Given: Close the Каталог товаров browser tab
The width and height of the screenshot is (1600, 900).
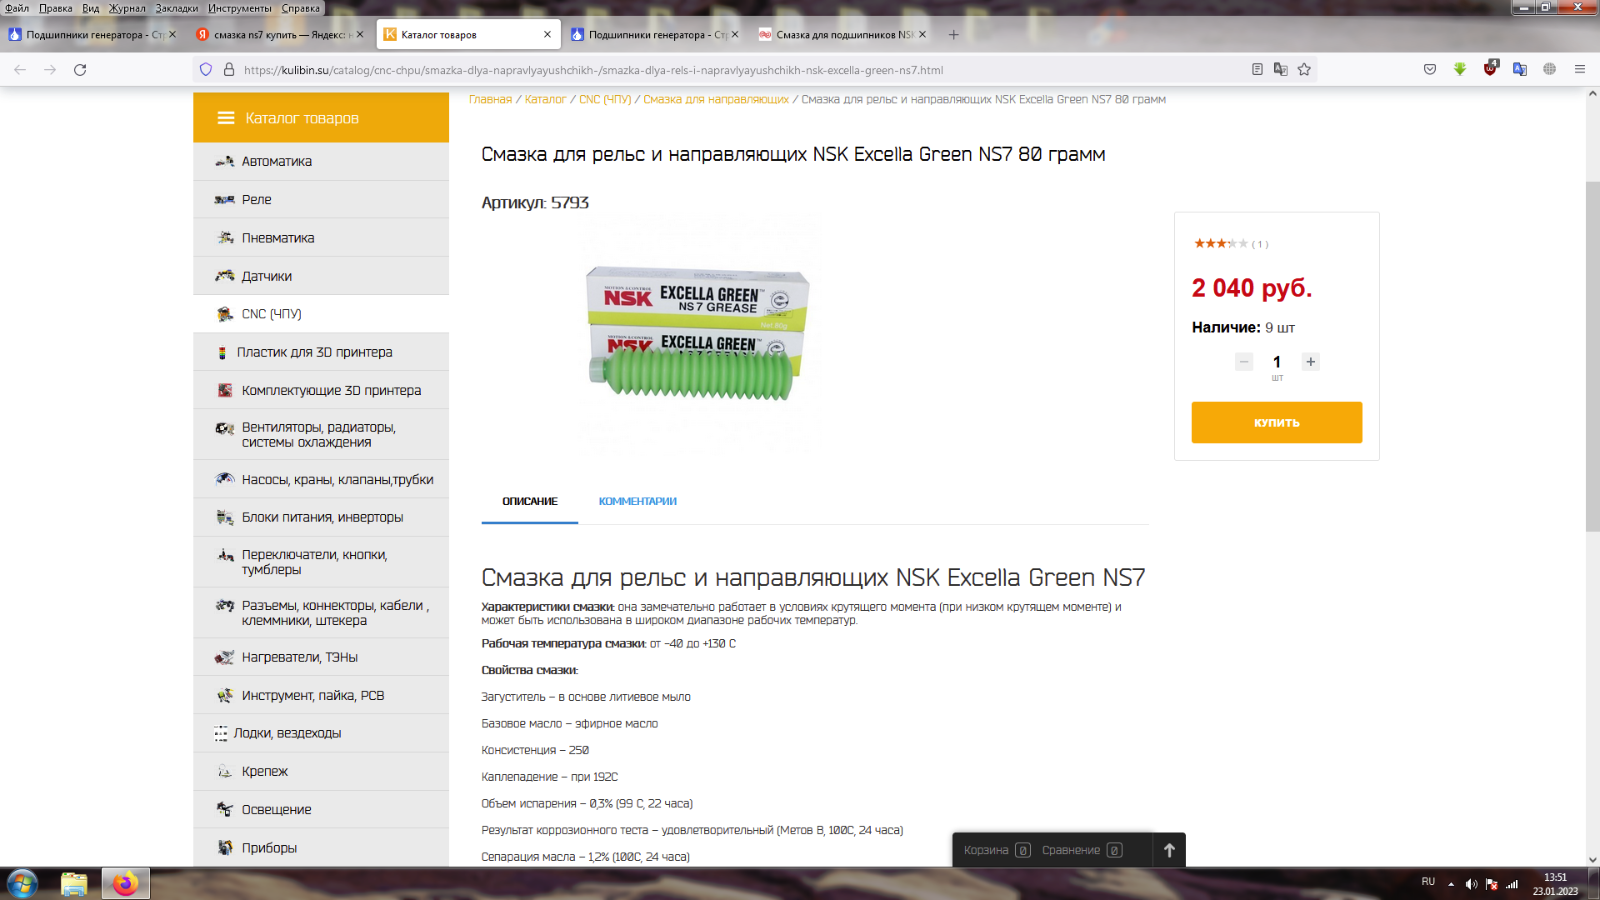Looking at the screenshot, I should (547, 35).
